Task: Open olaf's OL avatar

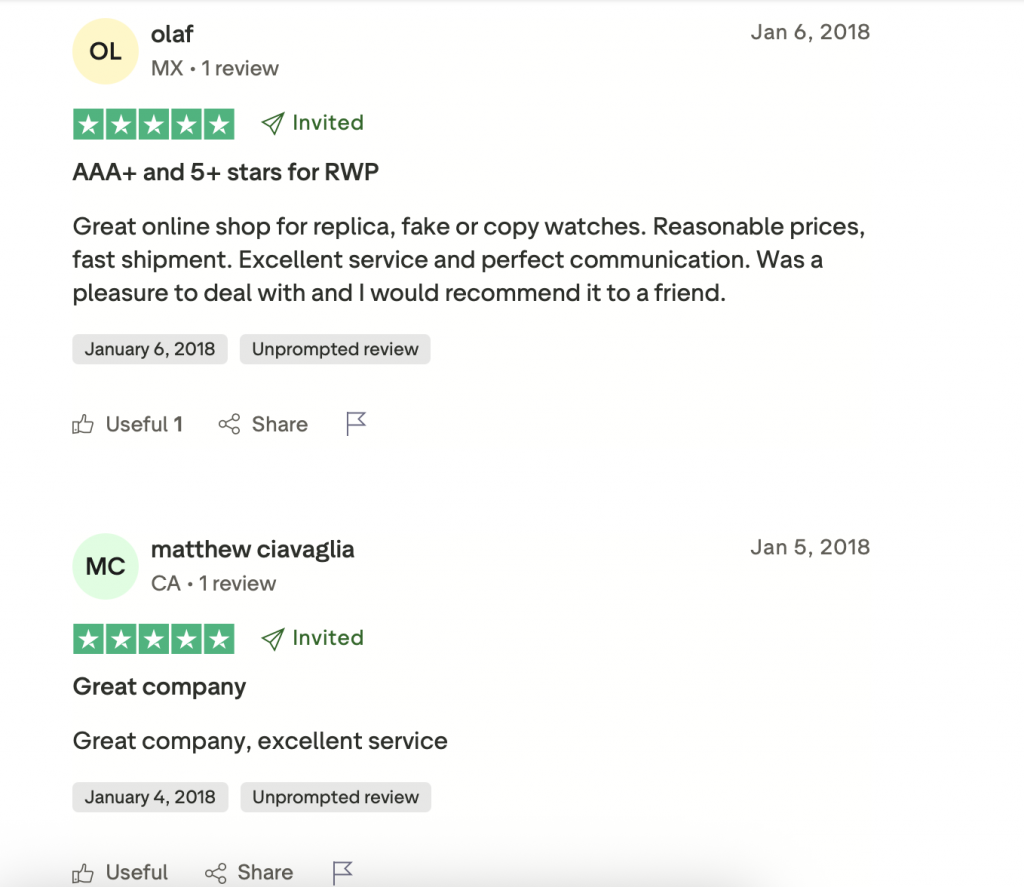Action: (x=105, y=51)
